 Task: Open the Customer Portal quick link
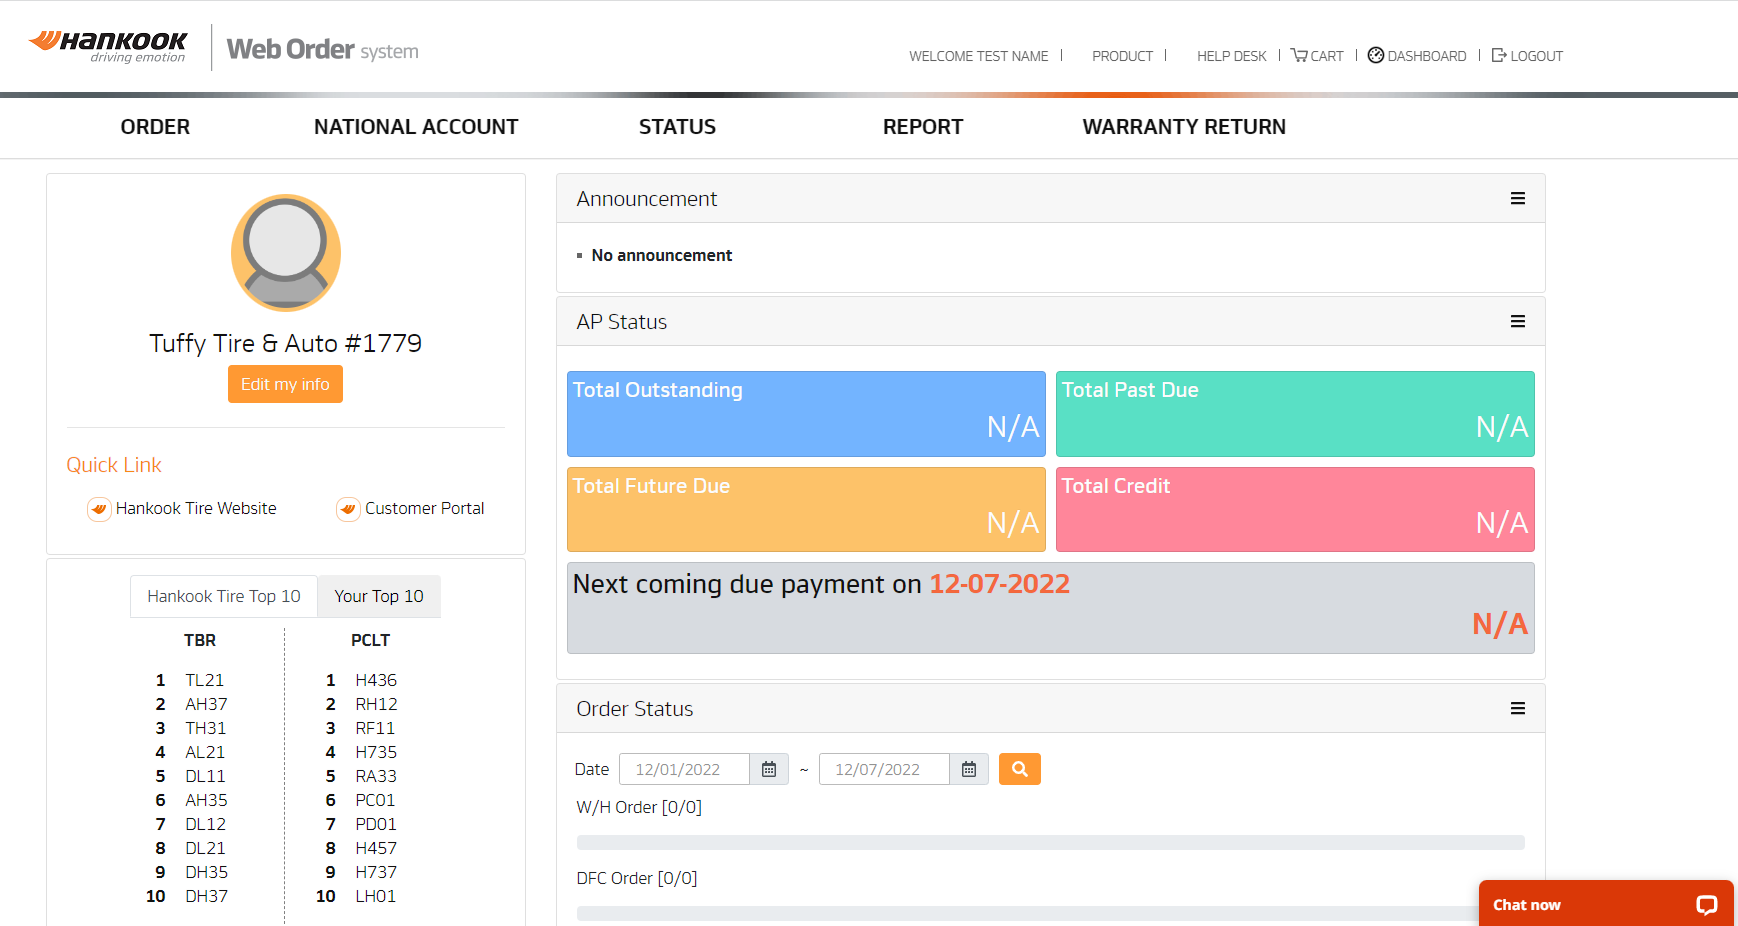coord(424,508)
